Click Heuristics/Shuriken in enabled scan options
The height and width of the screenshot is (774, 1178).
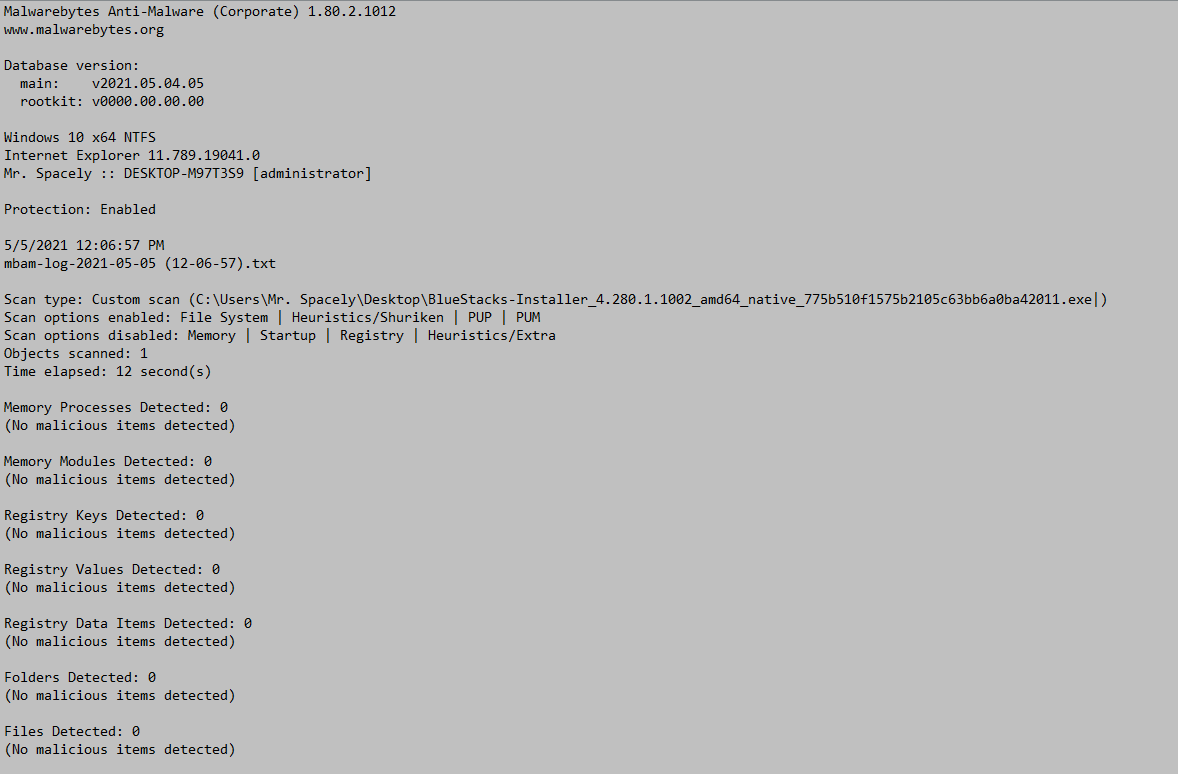coord(367,318)
